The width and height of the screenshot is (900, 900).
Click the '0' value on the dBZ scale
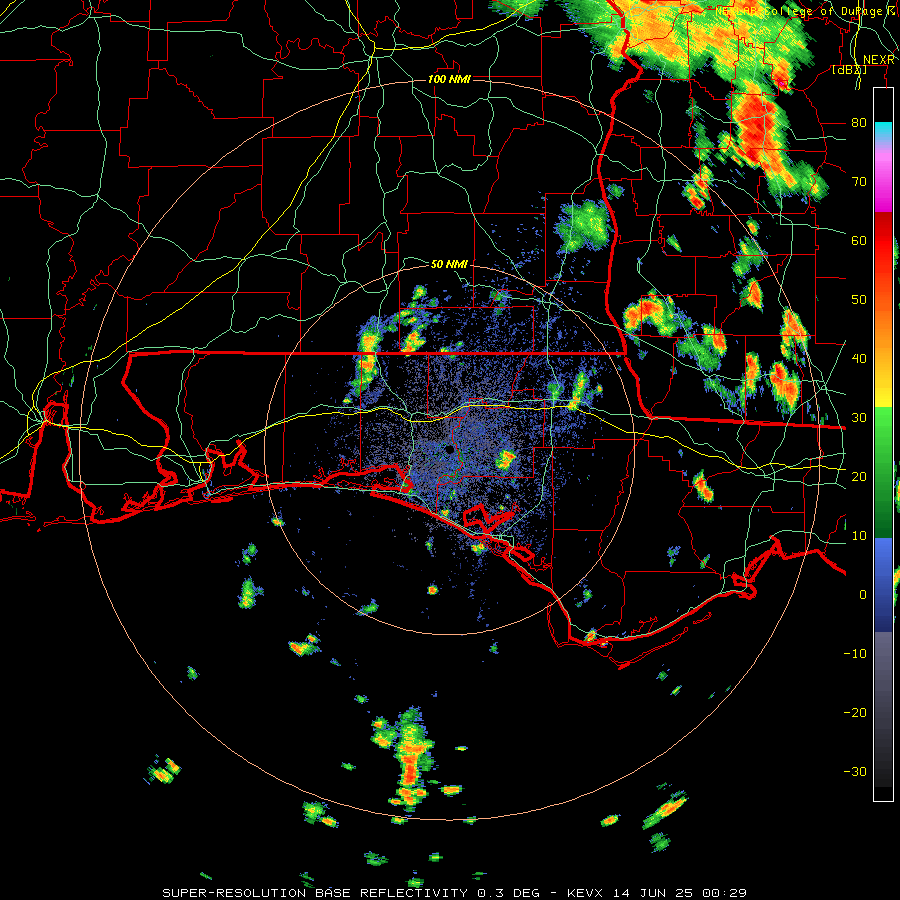coord(863,595)
